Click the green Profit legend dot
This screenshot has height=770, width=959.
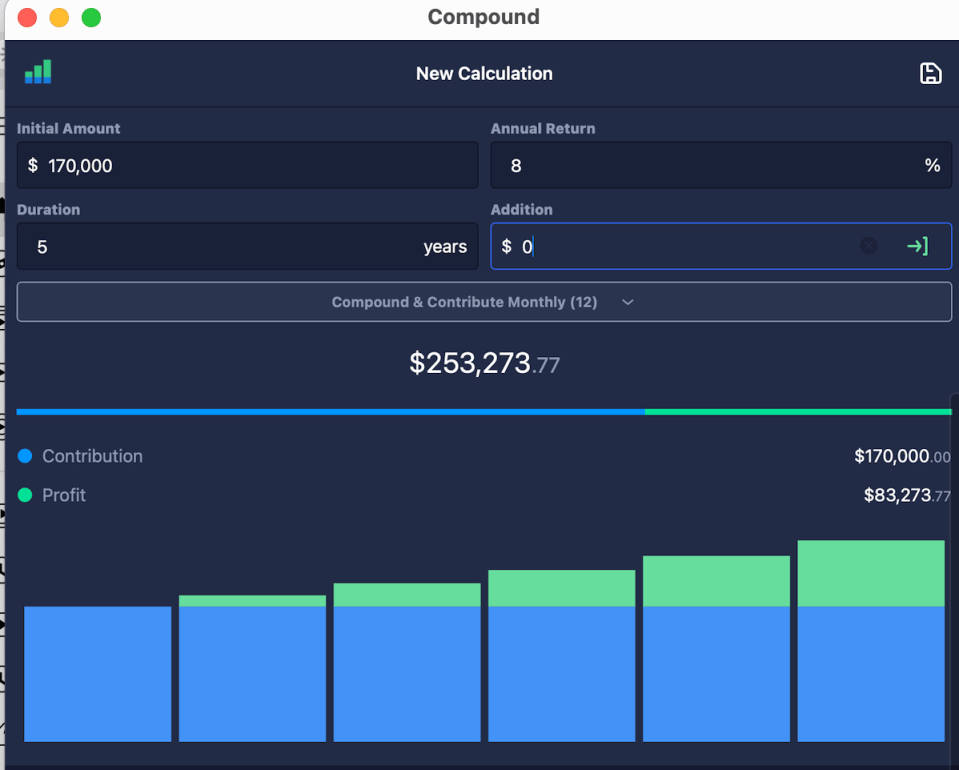click(x=25, y=495)
